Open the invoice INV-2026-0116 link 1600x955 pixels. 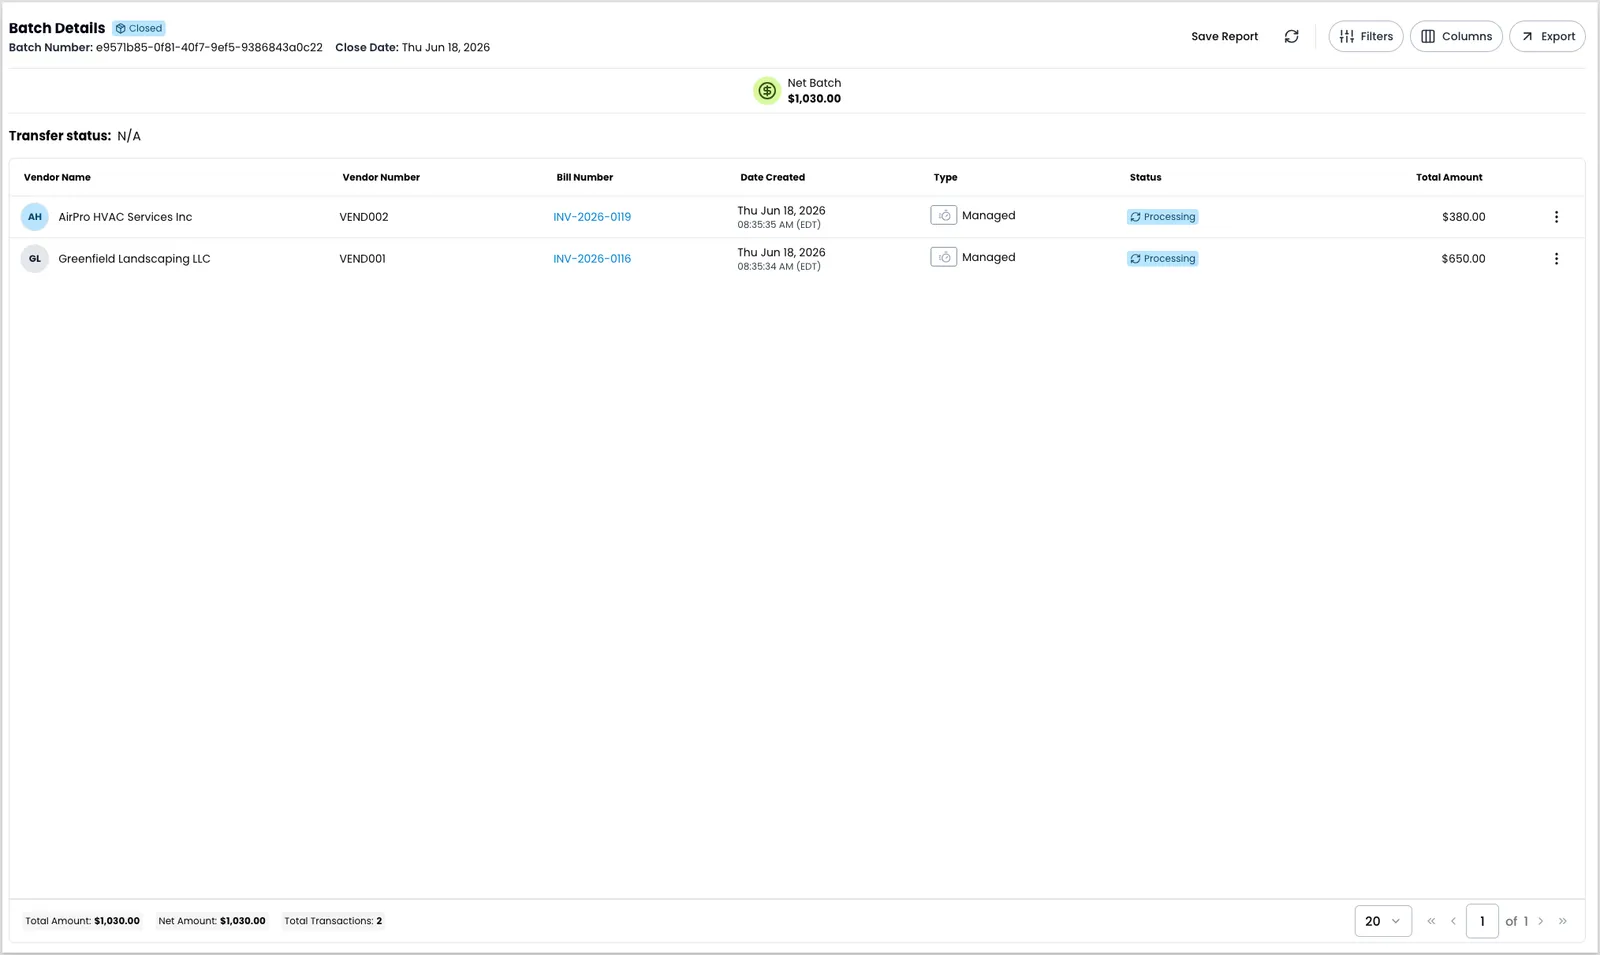(592, 259)
